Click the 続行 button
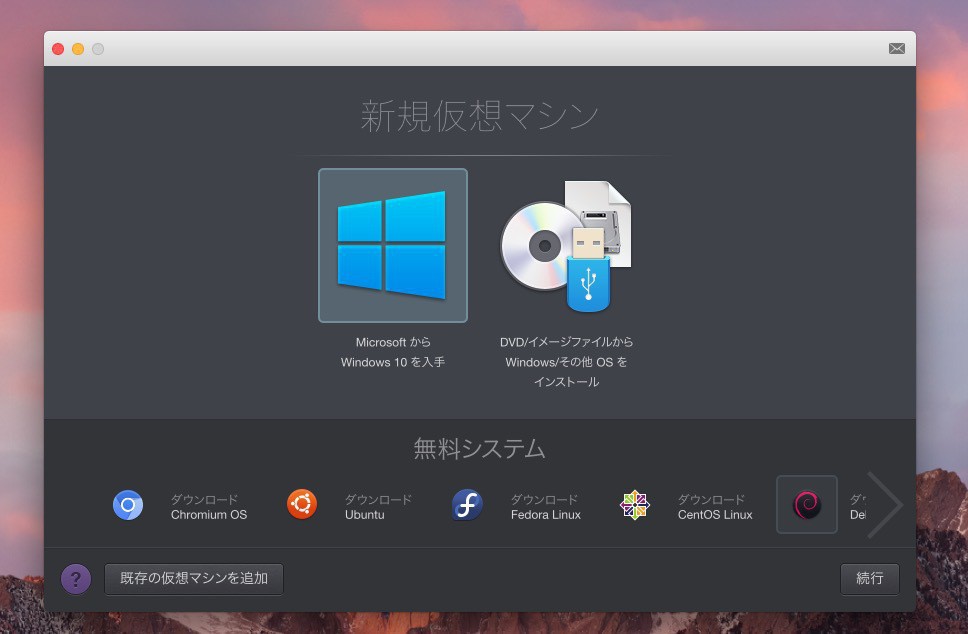This screenshot has height=634, width=968. pos(869,579)
